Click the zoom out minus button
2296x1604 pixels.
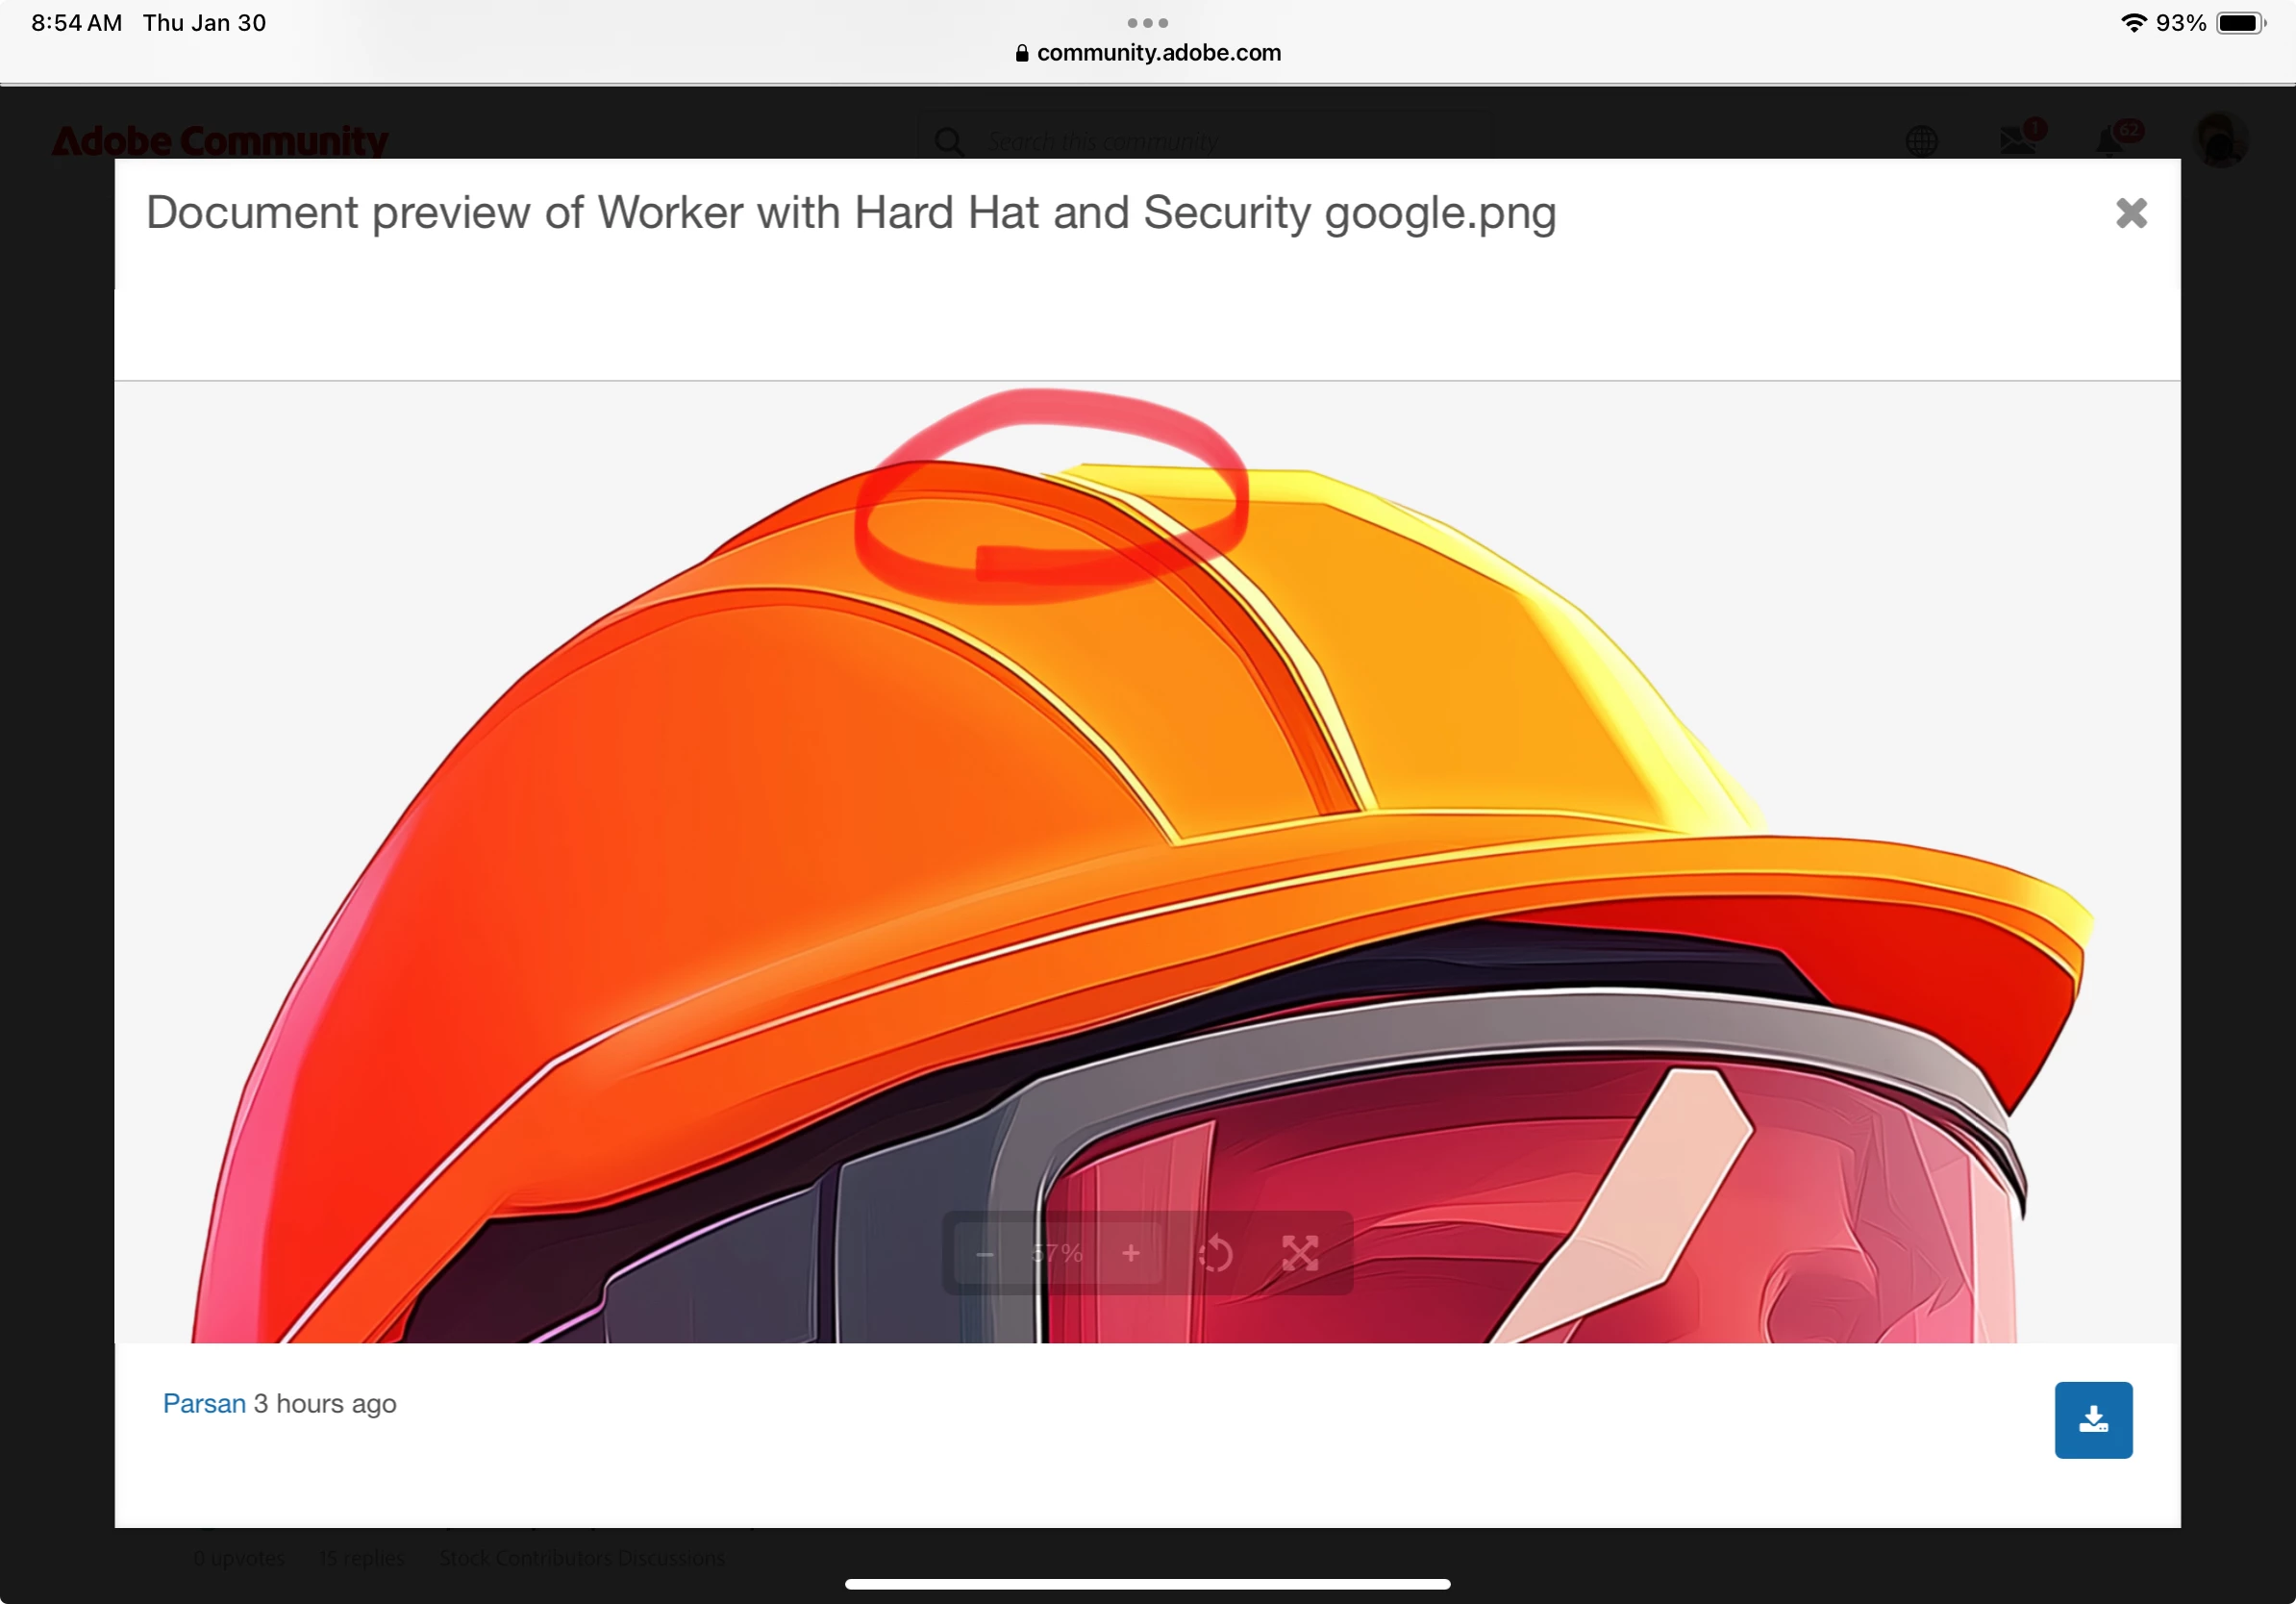point(985,1254)
